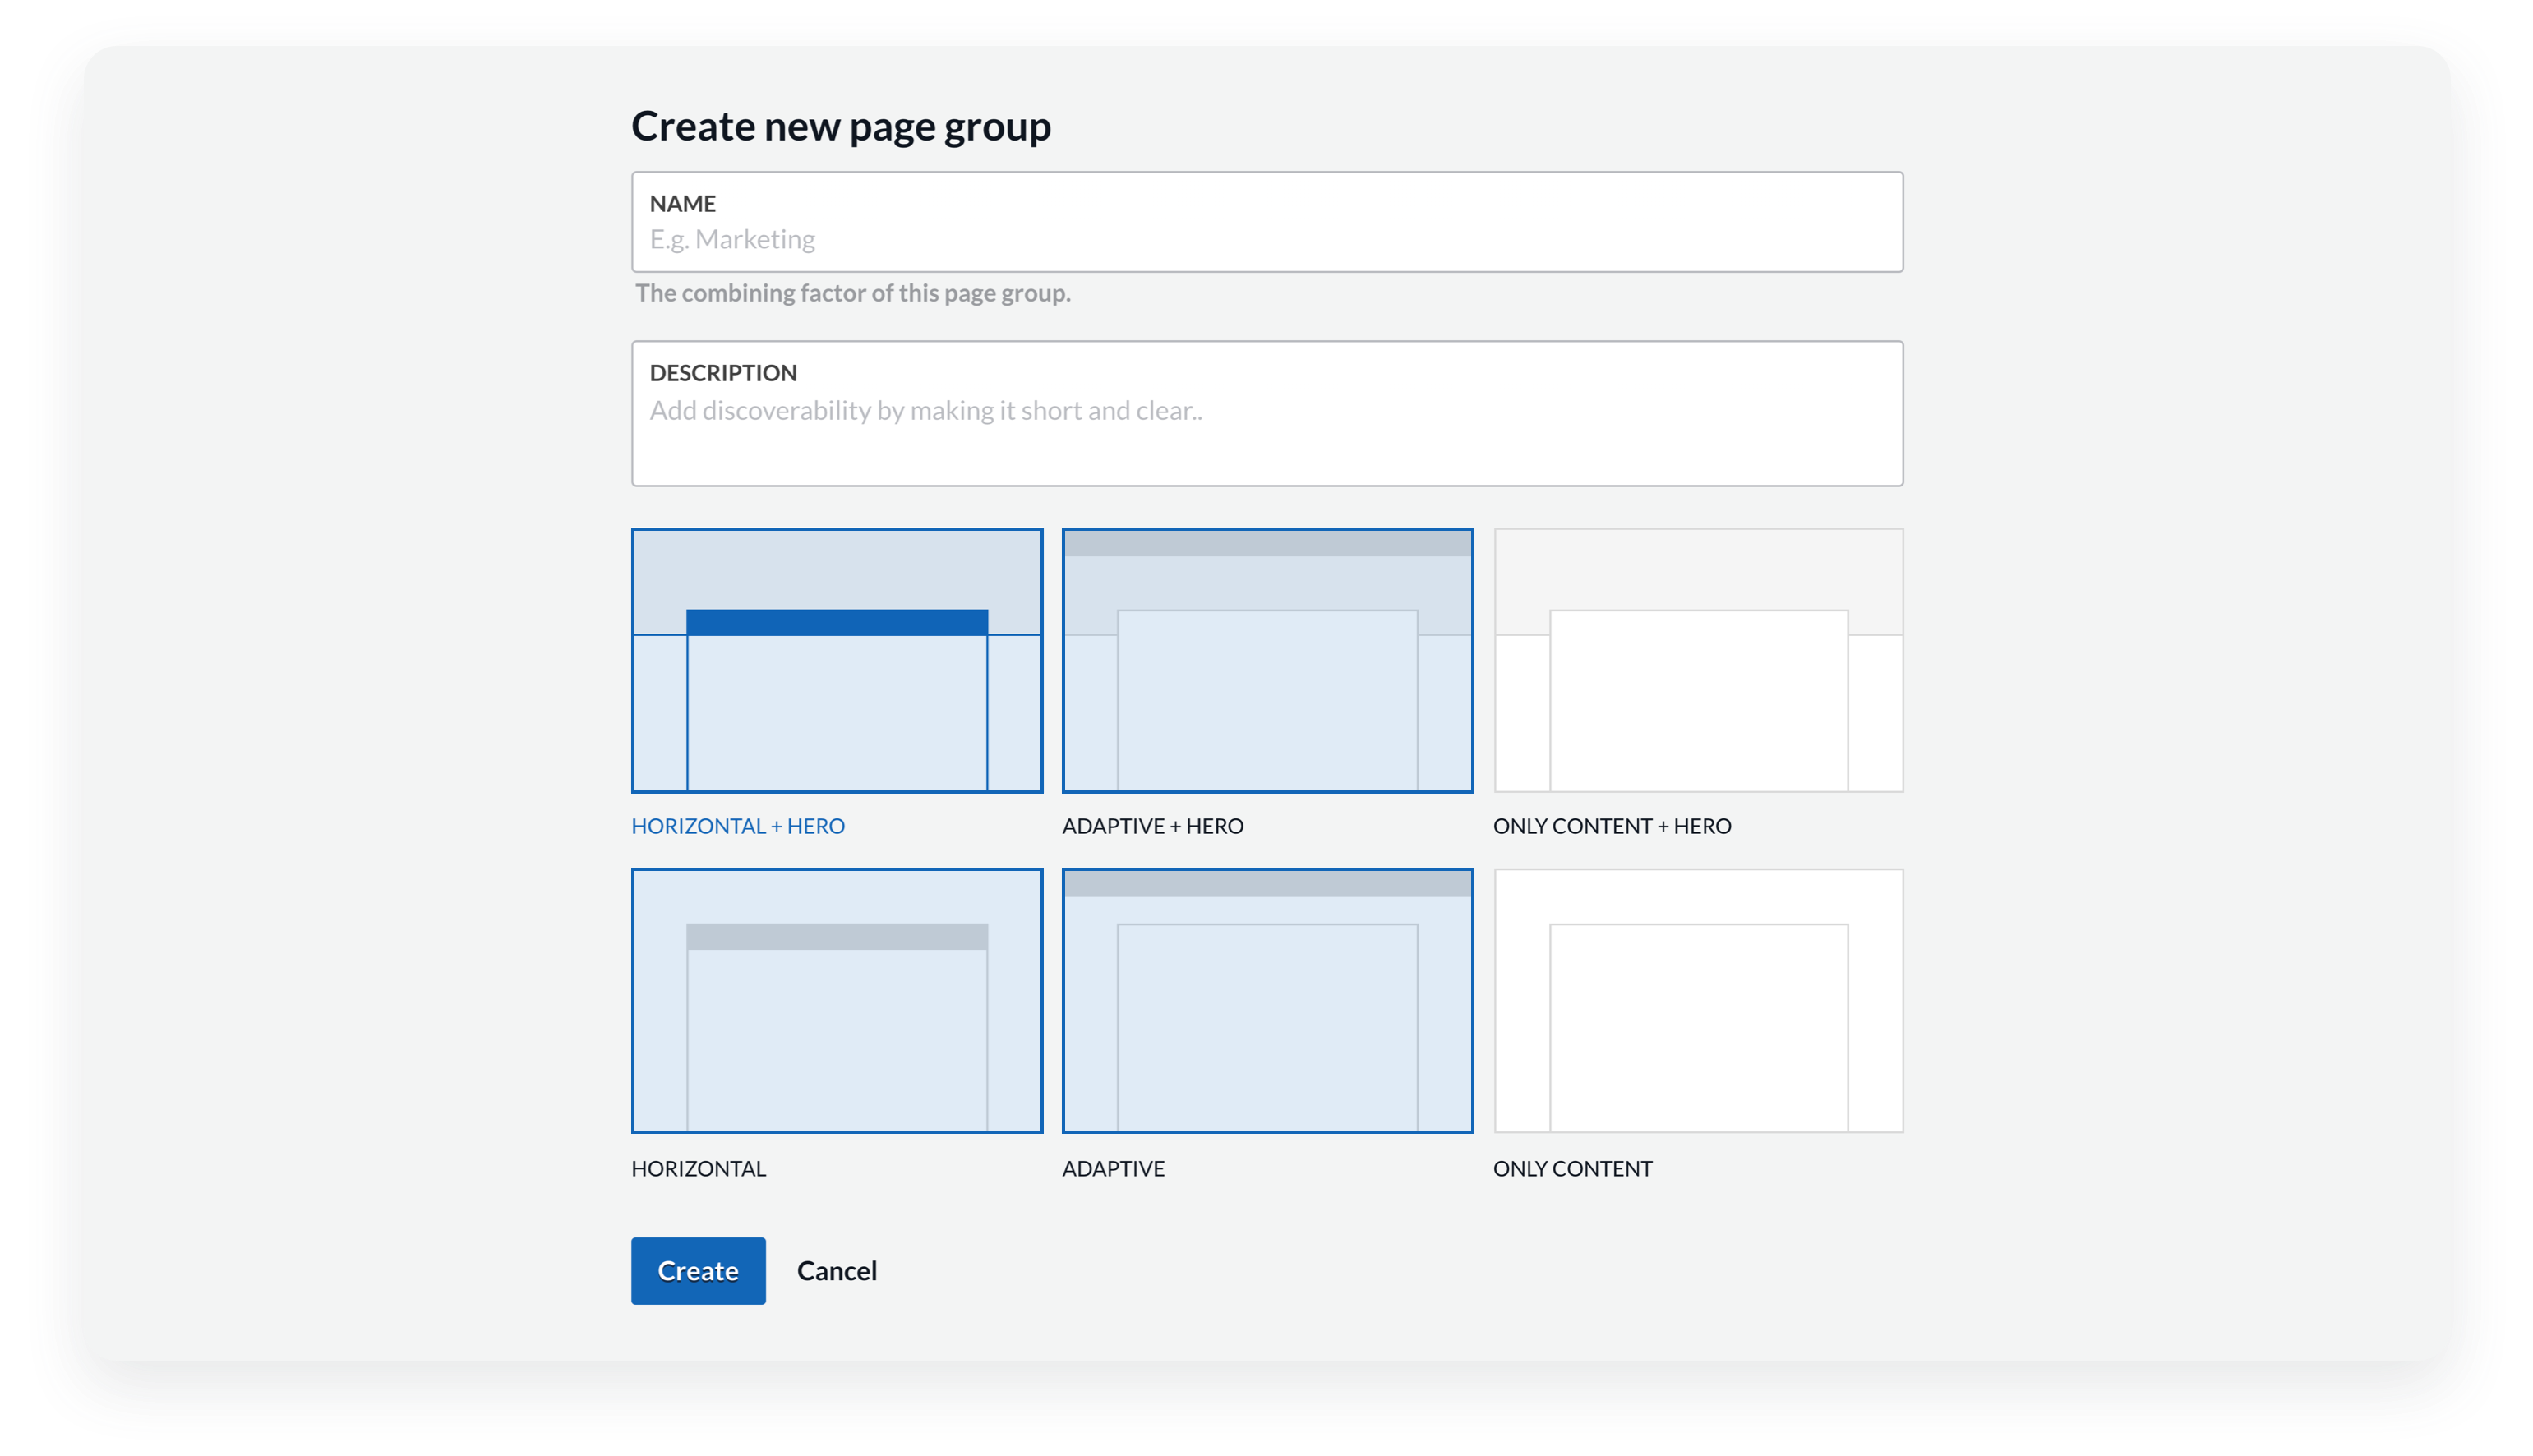Click the NAME field label
Image resolution: width=2533 pixels, height=1456 pixels.
[x=682, y=204]
